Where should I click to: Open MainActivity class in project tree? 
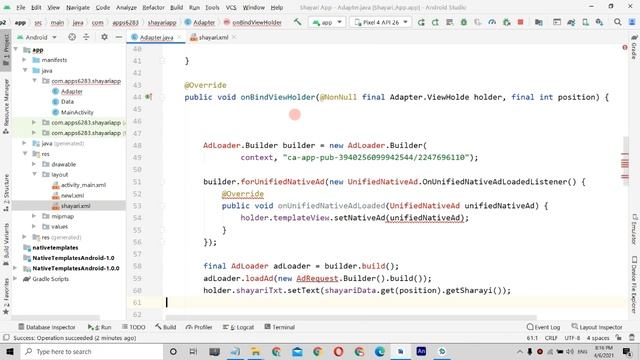(x=77, y=112)
